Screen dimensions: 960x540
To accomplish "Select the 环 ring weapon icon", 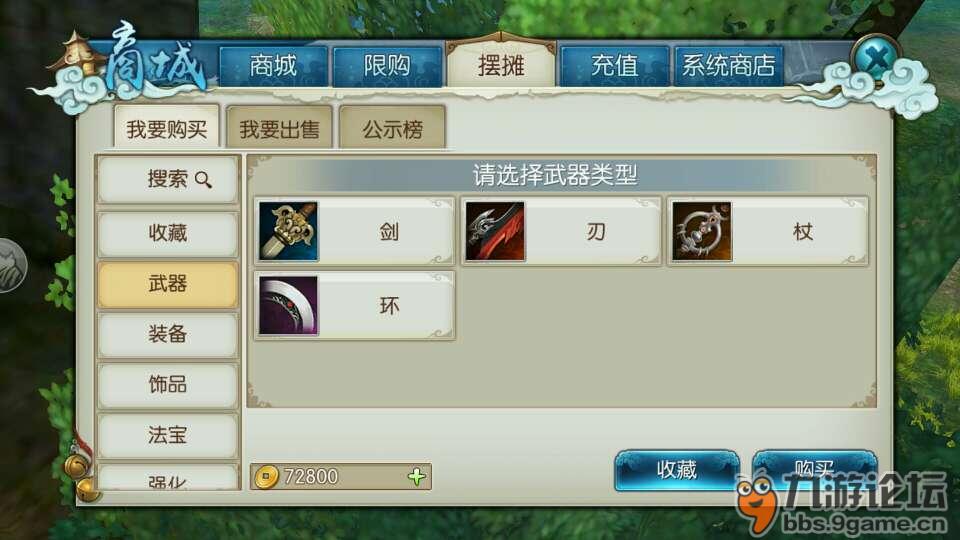I will coord(288,306).
